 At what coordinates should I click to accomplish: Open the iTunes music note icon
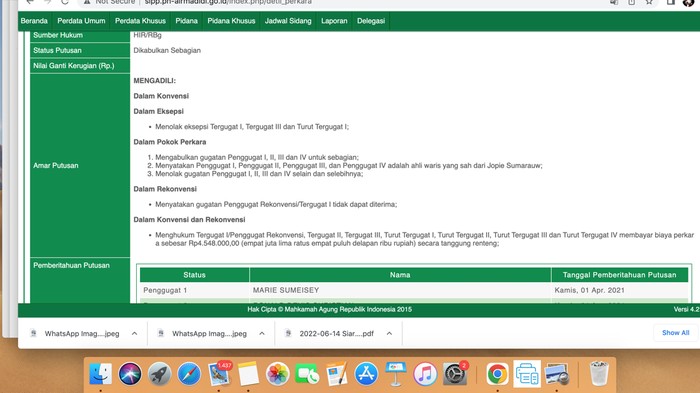coord(425,373)
